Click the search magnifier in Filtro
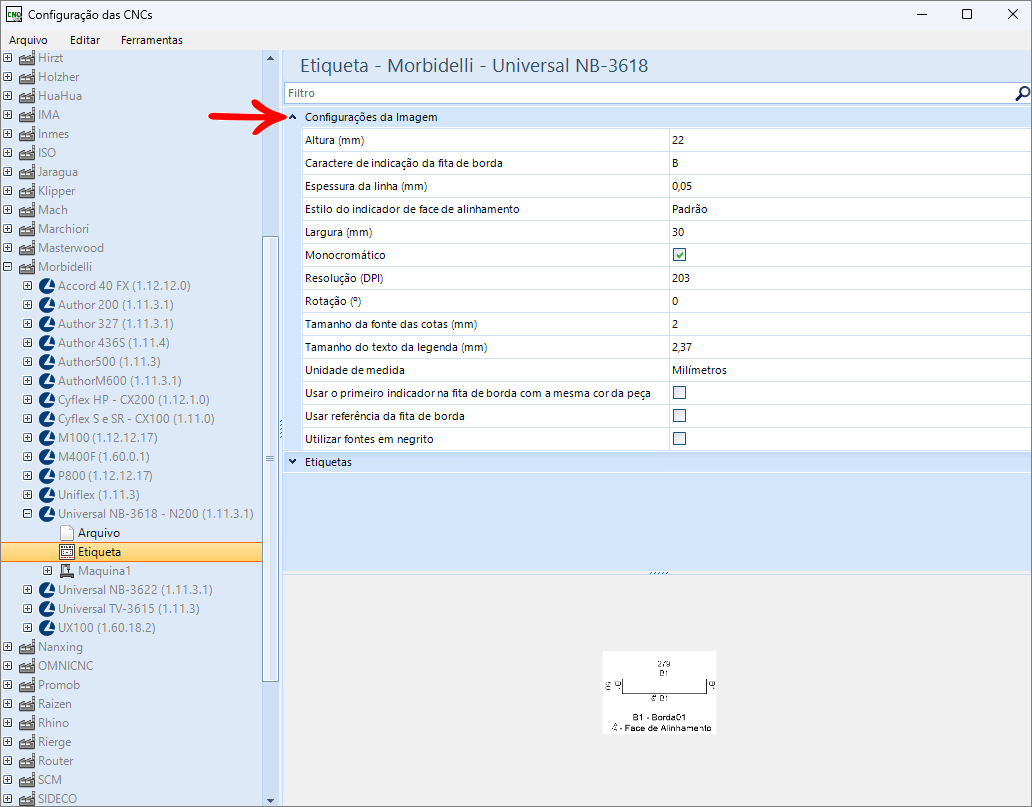This screenshot has height=807, width=1032. tap(1022, 93)
